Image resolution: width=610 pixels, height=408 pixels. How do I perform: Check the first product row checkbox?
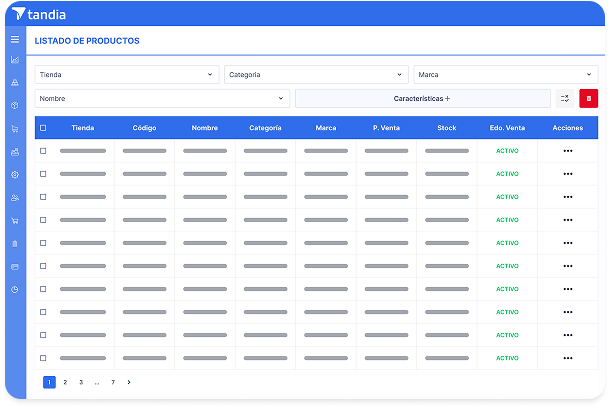click(43, 151)
